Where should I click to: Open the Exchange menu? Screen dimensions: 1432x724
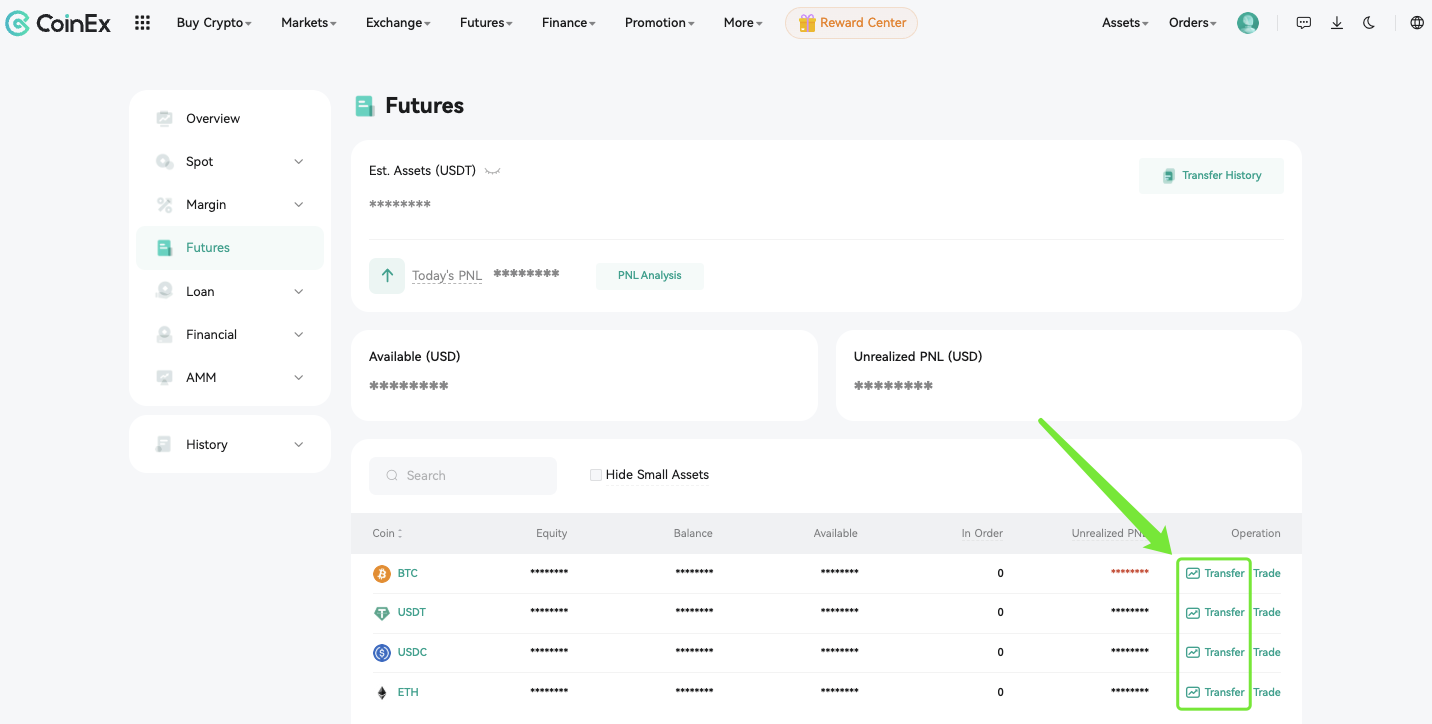(x=398, y=23)
